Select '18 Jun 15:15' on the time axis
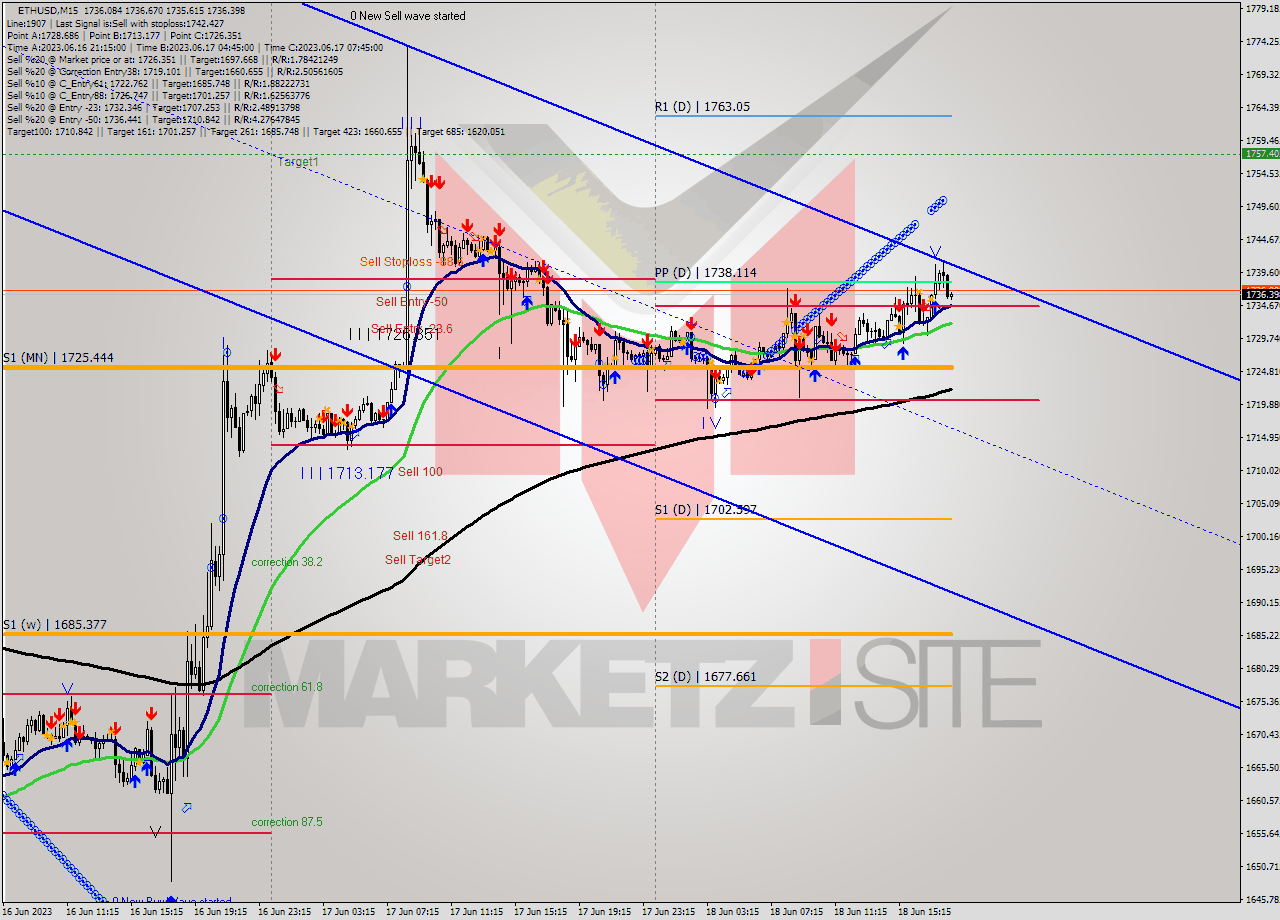 (924, 913)
